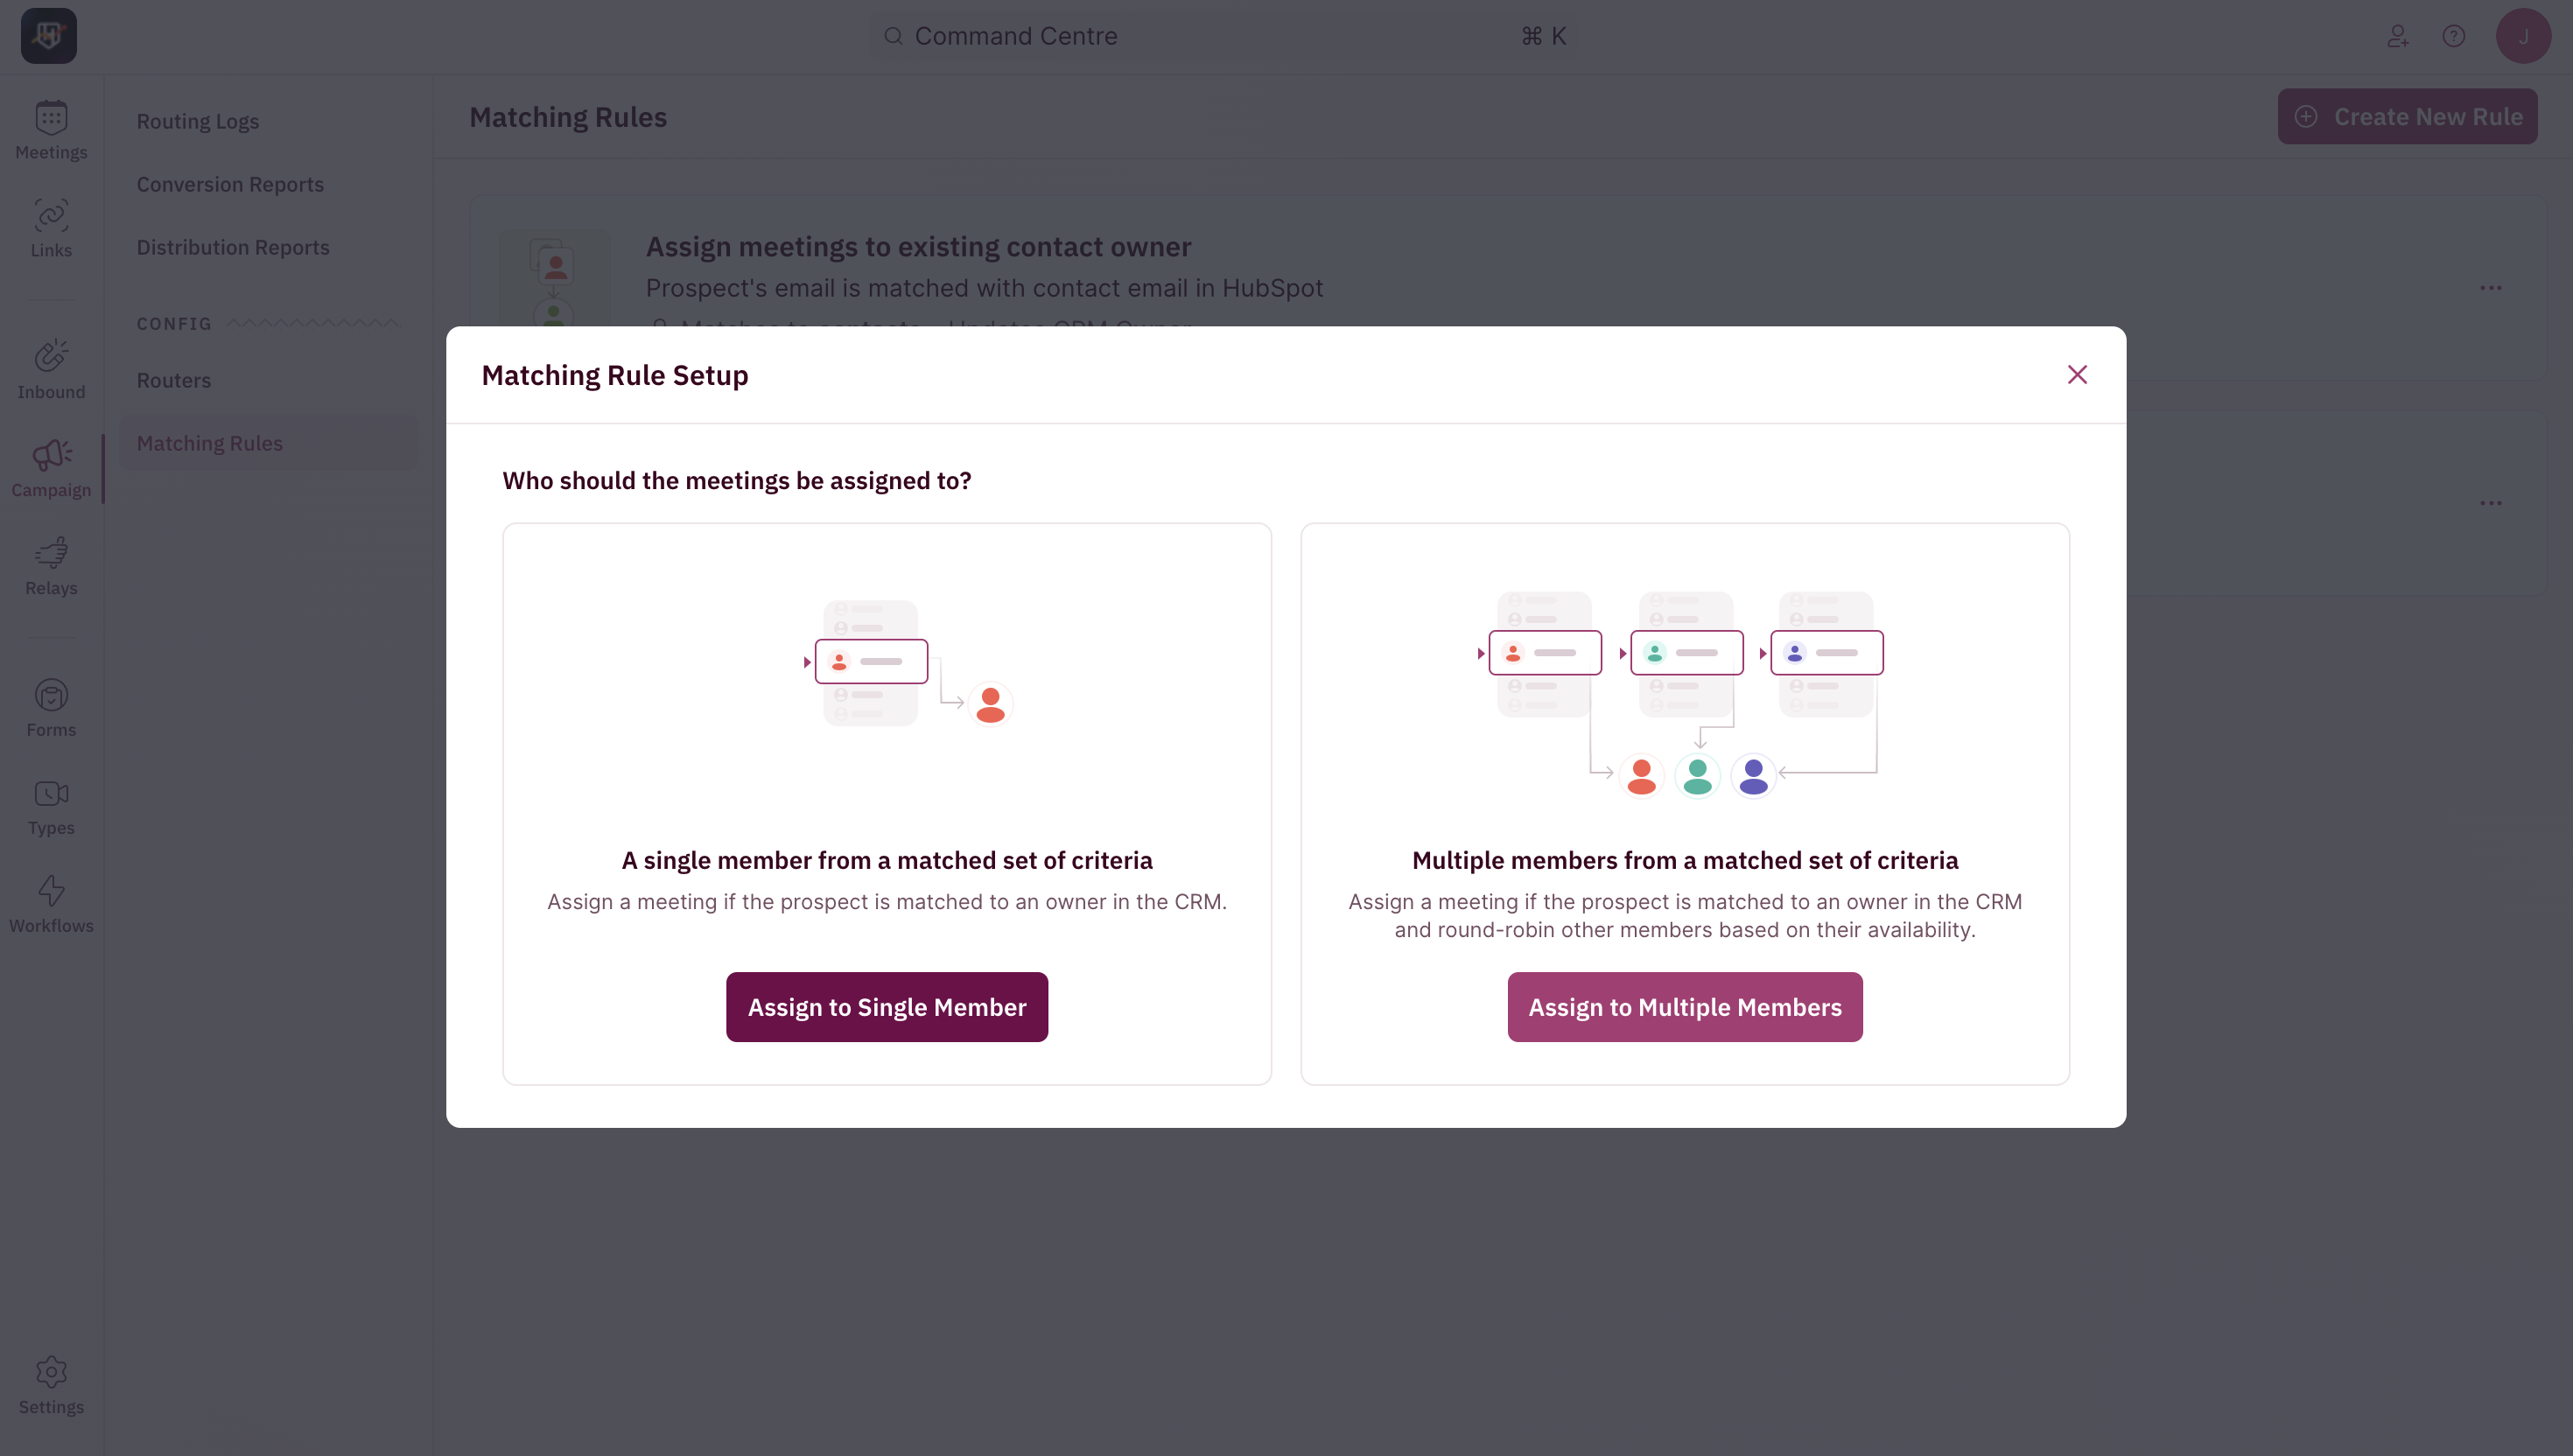This screenshot has width=2573, height=1456.
Task: Click Assign to Single Member button
Action: (887, 1006)
